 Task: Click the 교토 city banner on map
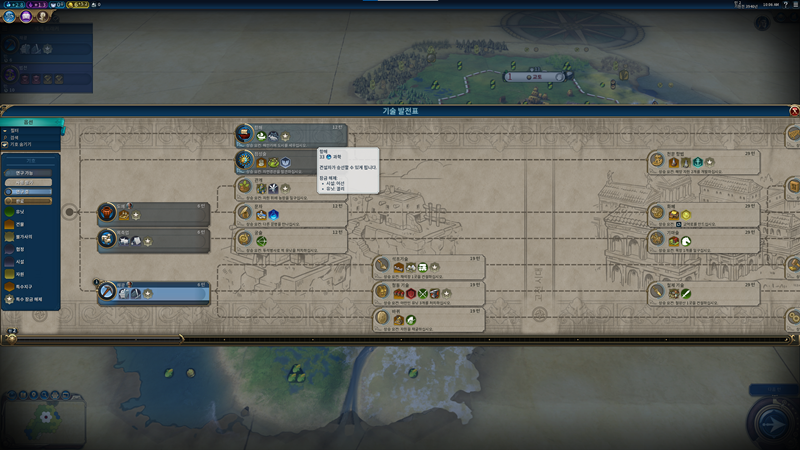click(535, 77)
